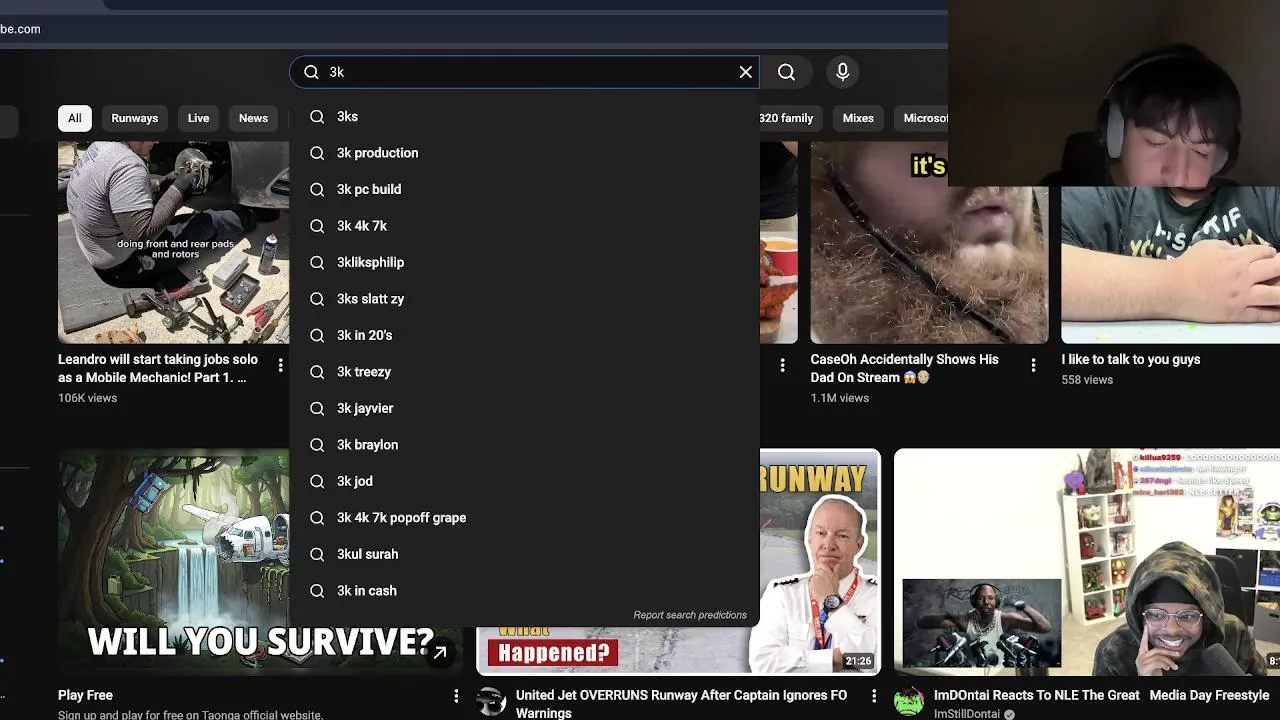The image size is (1280, 720).
Task: Open options menu for CaseOh video
Action: pyautogui.click(x=1033, y=366)
